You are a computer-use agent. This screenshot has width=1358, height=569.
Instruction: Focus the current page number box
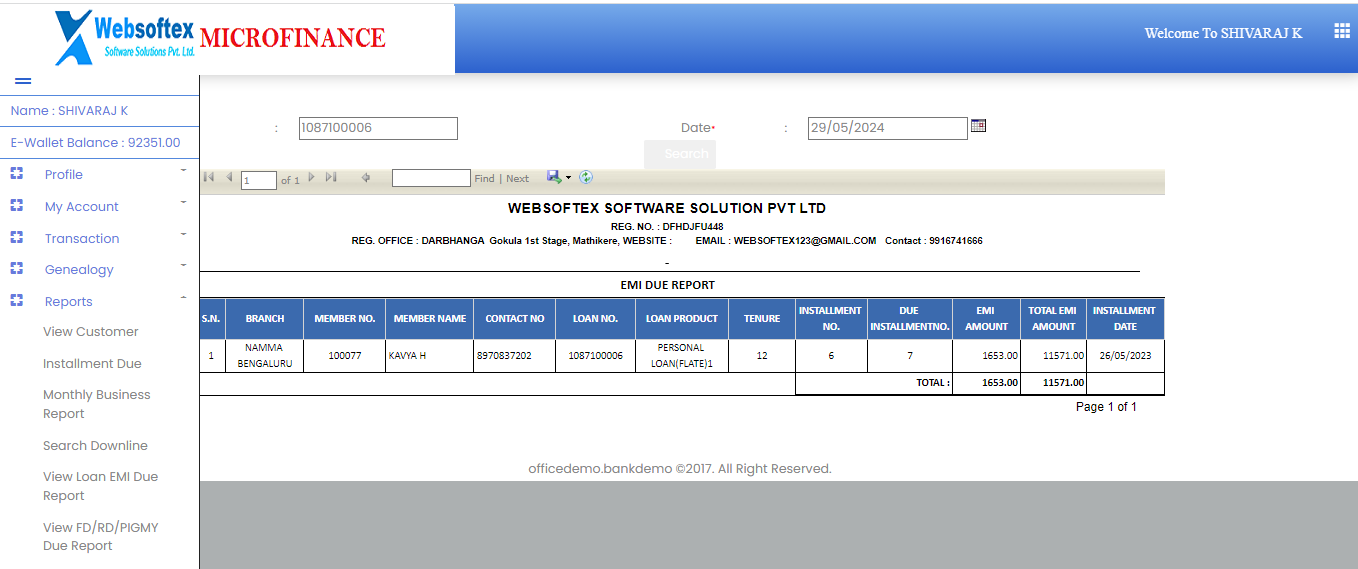[259, 180]
